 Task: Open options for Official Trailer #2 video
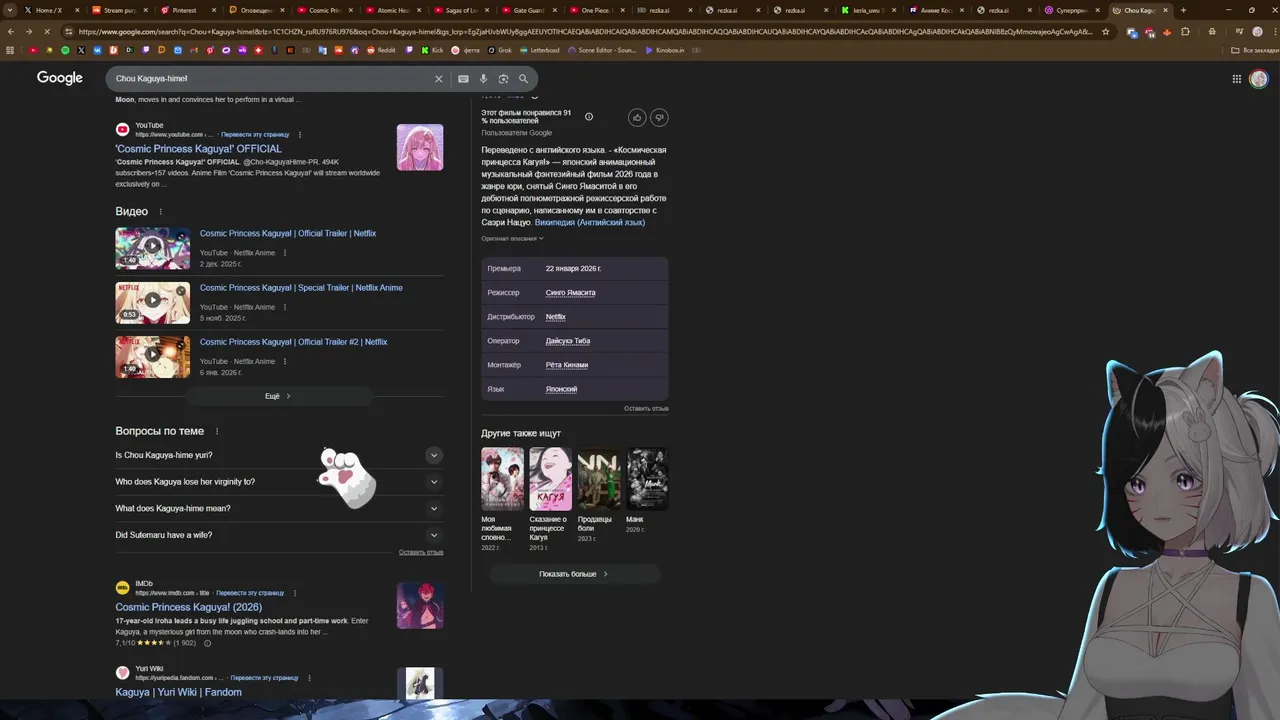(285, 361)
